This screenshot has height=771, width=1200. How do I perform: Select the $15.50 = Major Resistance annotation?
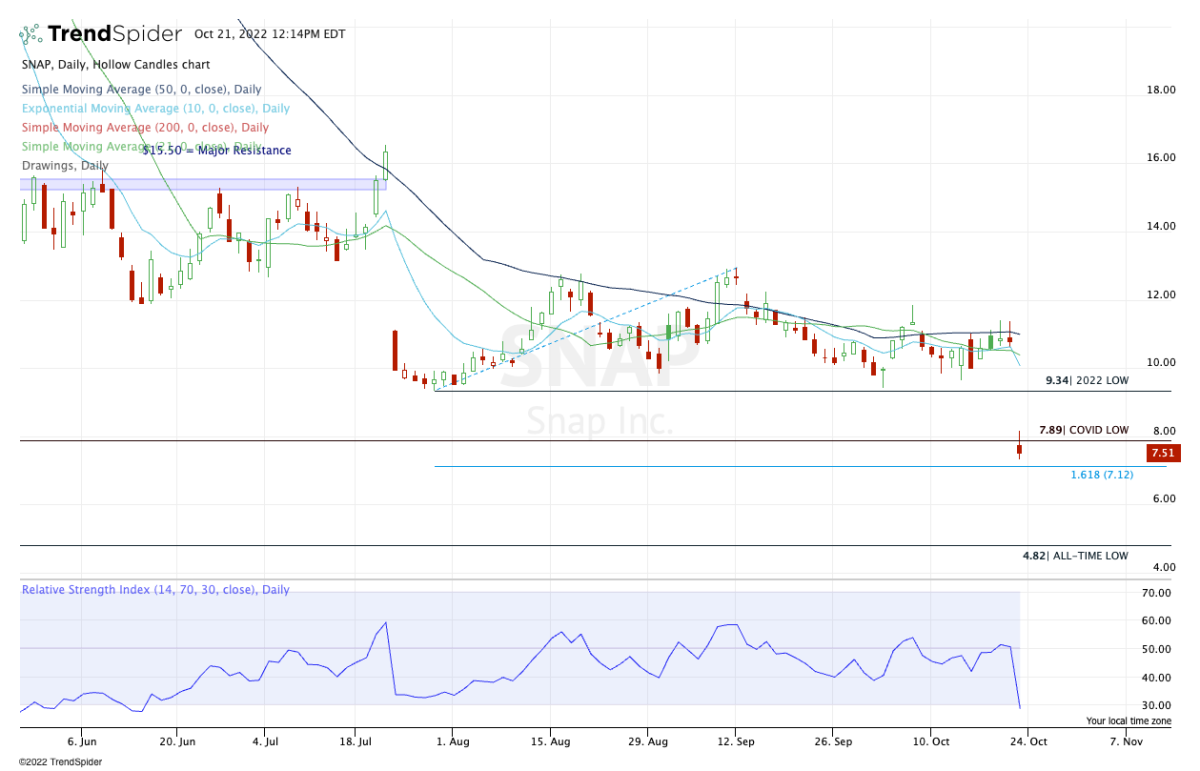[x=217, y=151]
